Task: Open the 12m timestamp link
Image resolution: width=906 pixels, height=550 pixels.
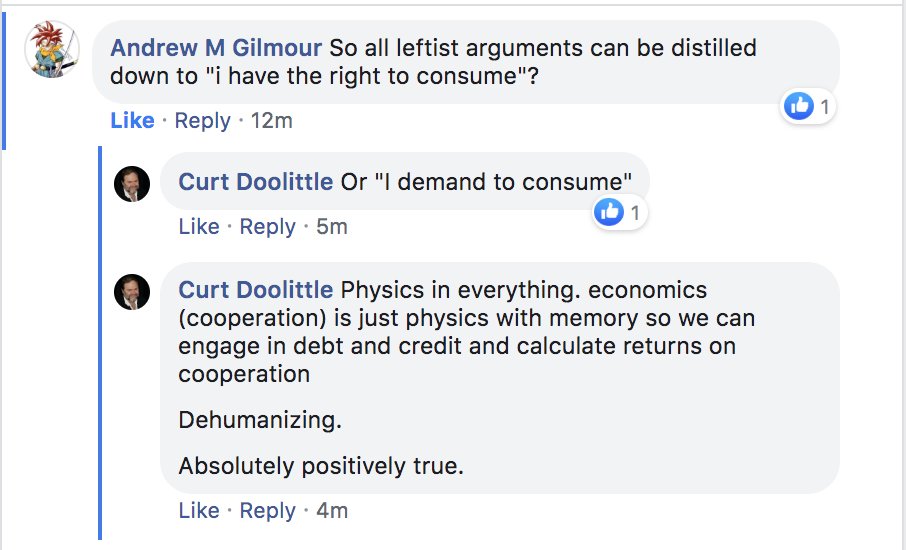Action: [271, 121]
